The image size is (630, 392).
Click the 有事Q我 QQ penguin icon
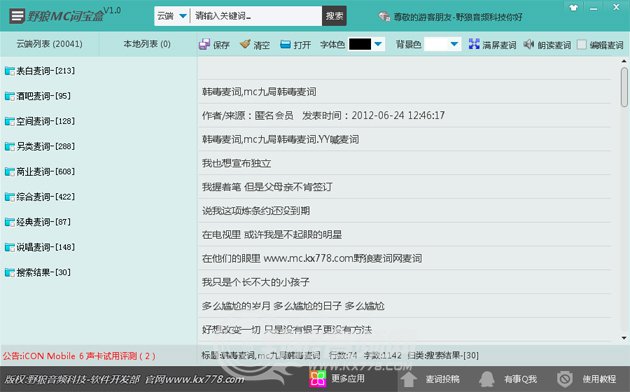487,379
